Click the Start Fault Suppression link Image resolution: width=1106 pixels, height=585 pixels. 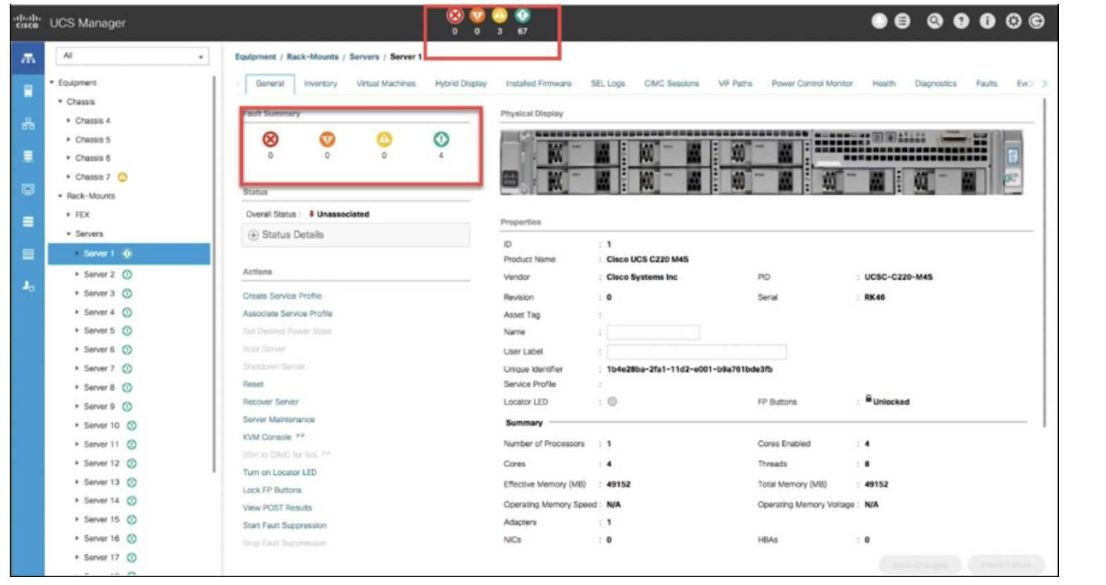(x=284, y=525)
